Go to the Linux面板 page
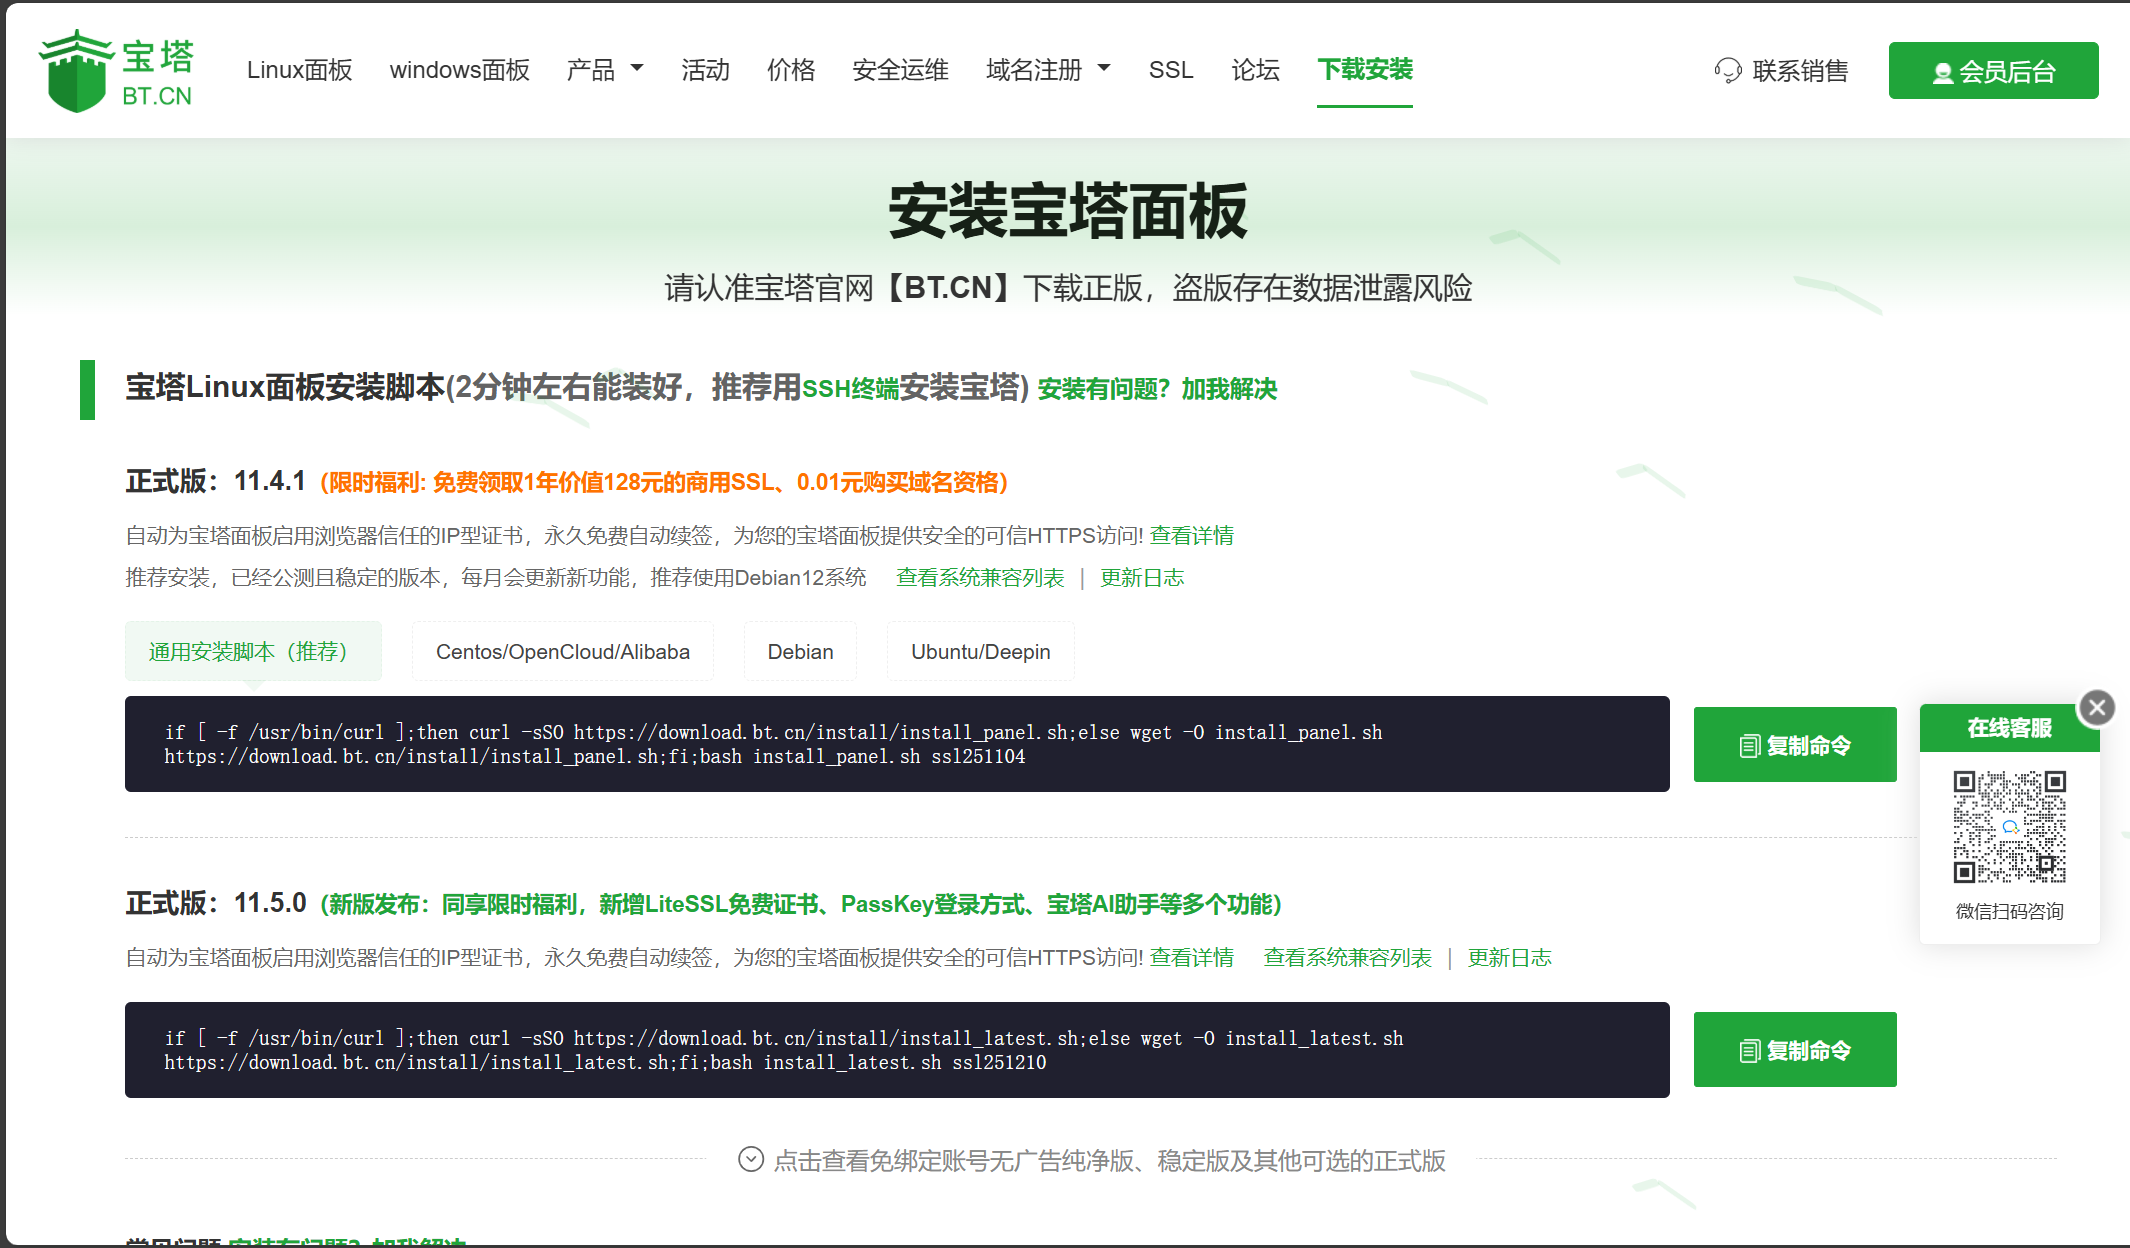Viewport: 2130px width, 1248px height. [x=299, y=70]
